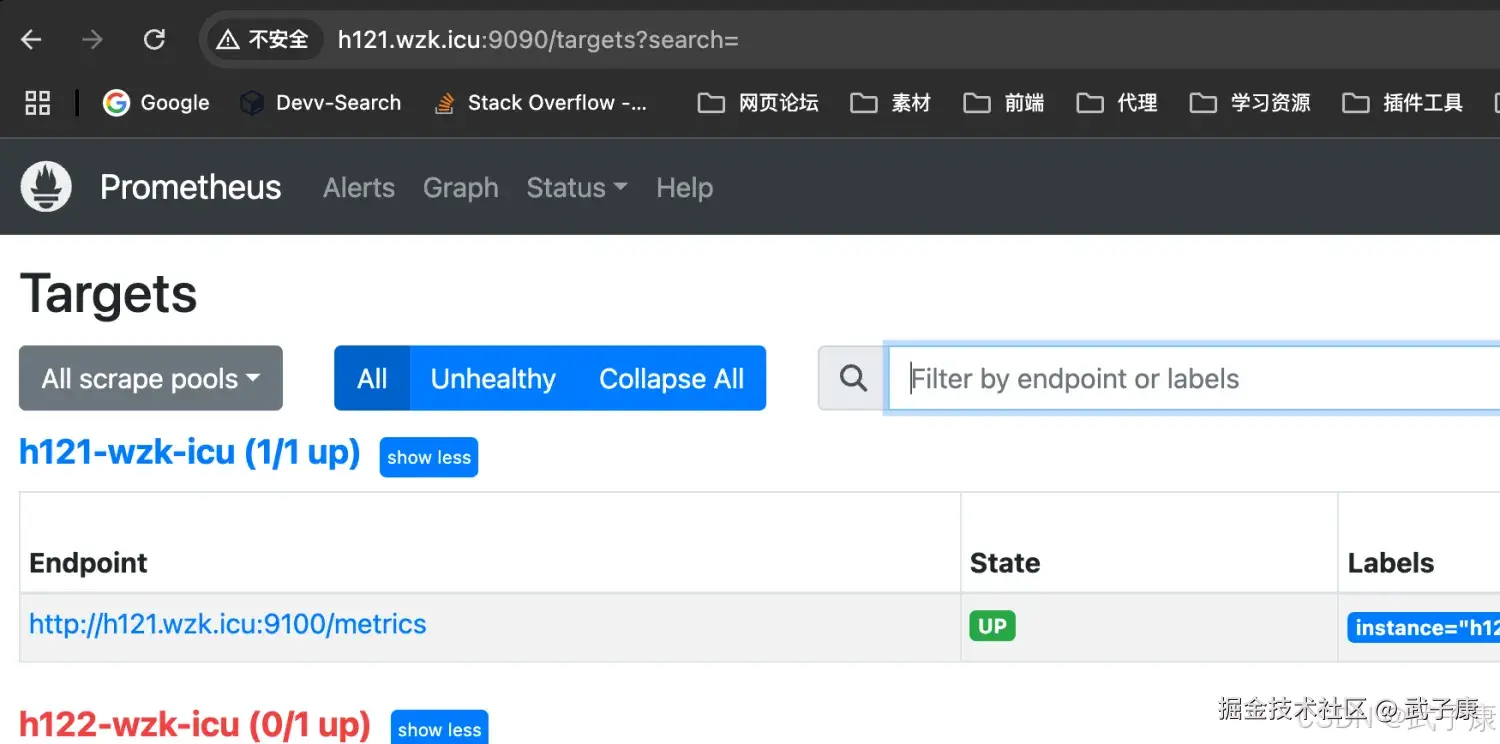Click the browser reload icon
This screenshot has width=1500, height=744.
click(x=154, y=39)
